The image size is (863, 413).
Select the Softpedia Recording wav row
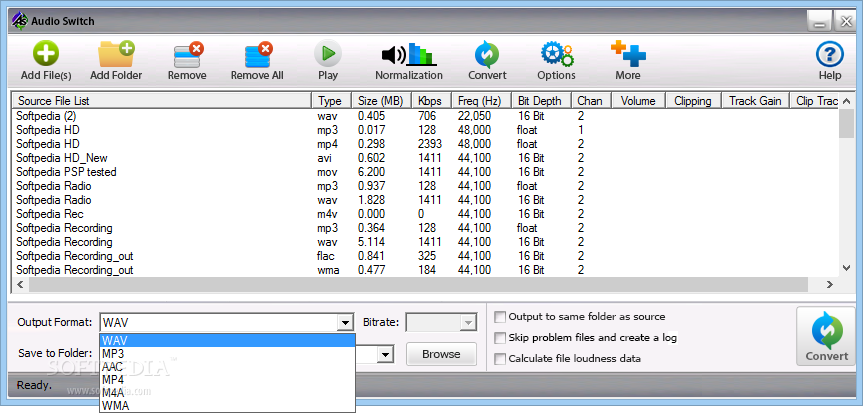point(425,242)
